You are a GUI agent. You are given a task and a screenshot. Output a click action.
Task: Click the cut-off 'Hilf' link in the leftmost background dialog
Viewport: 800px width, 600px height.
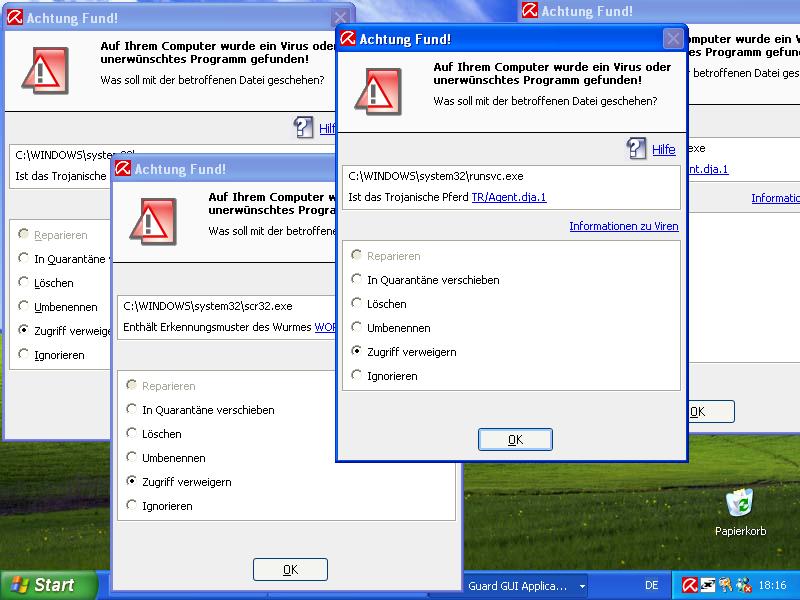[x=327, y=129]
